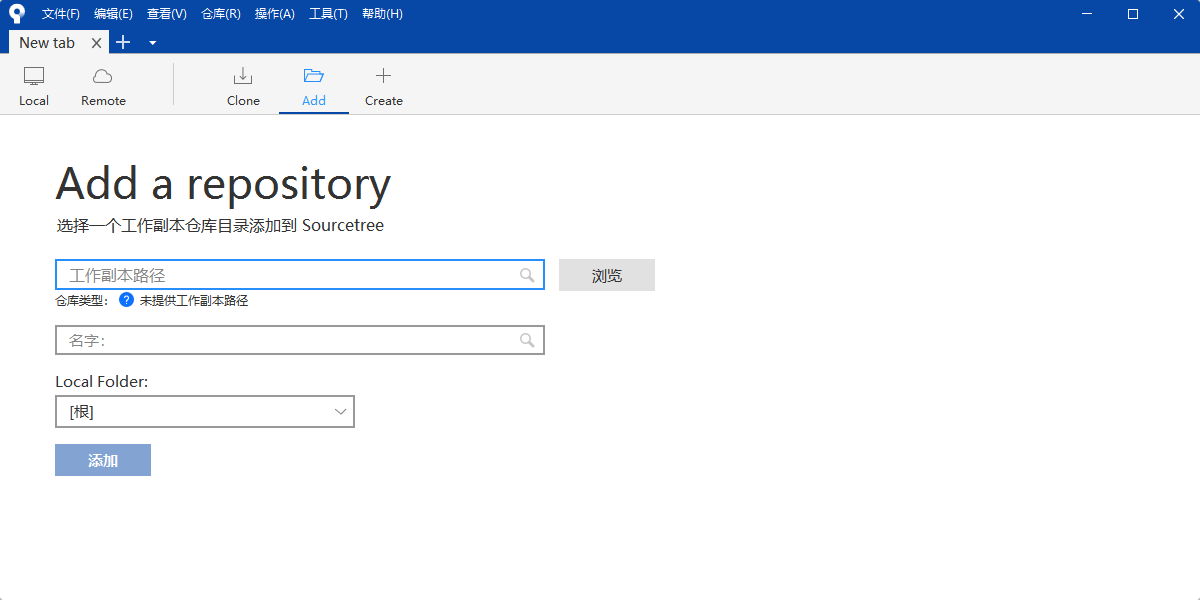Open the 工具(T) menu
Screen dimensions: 1200x600
[328, 14]
